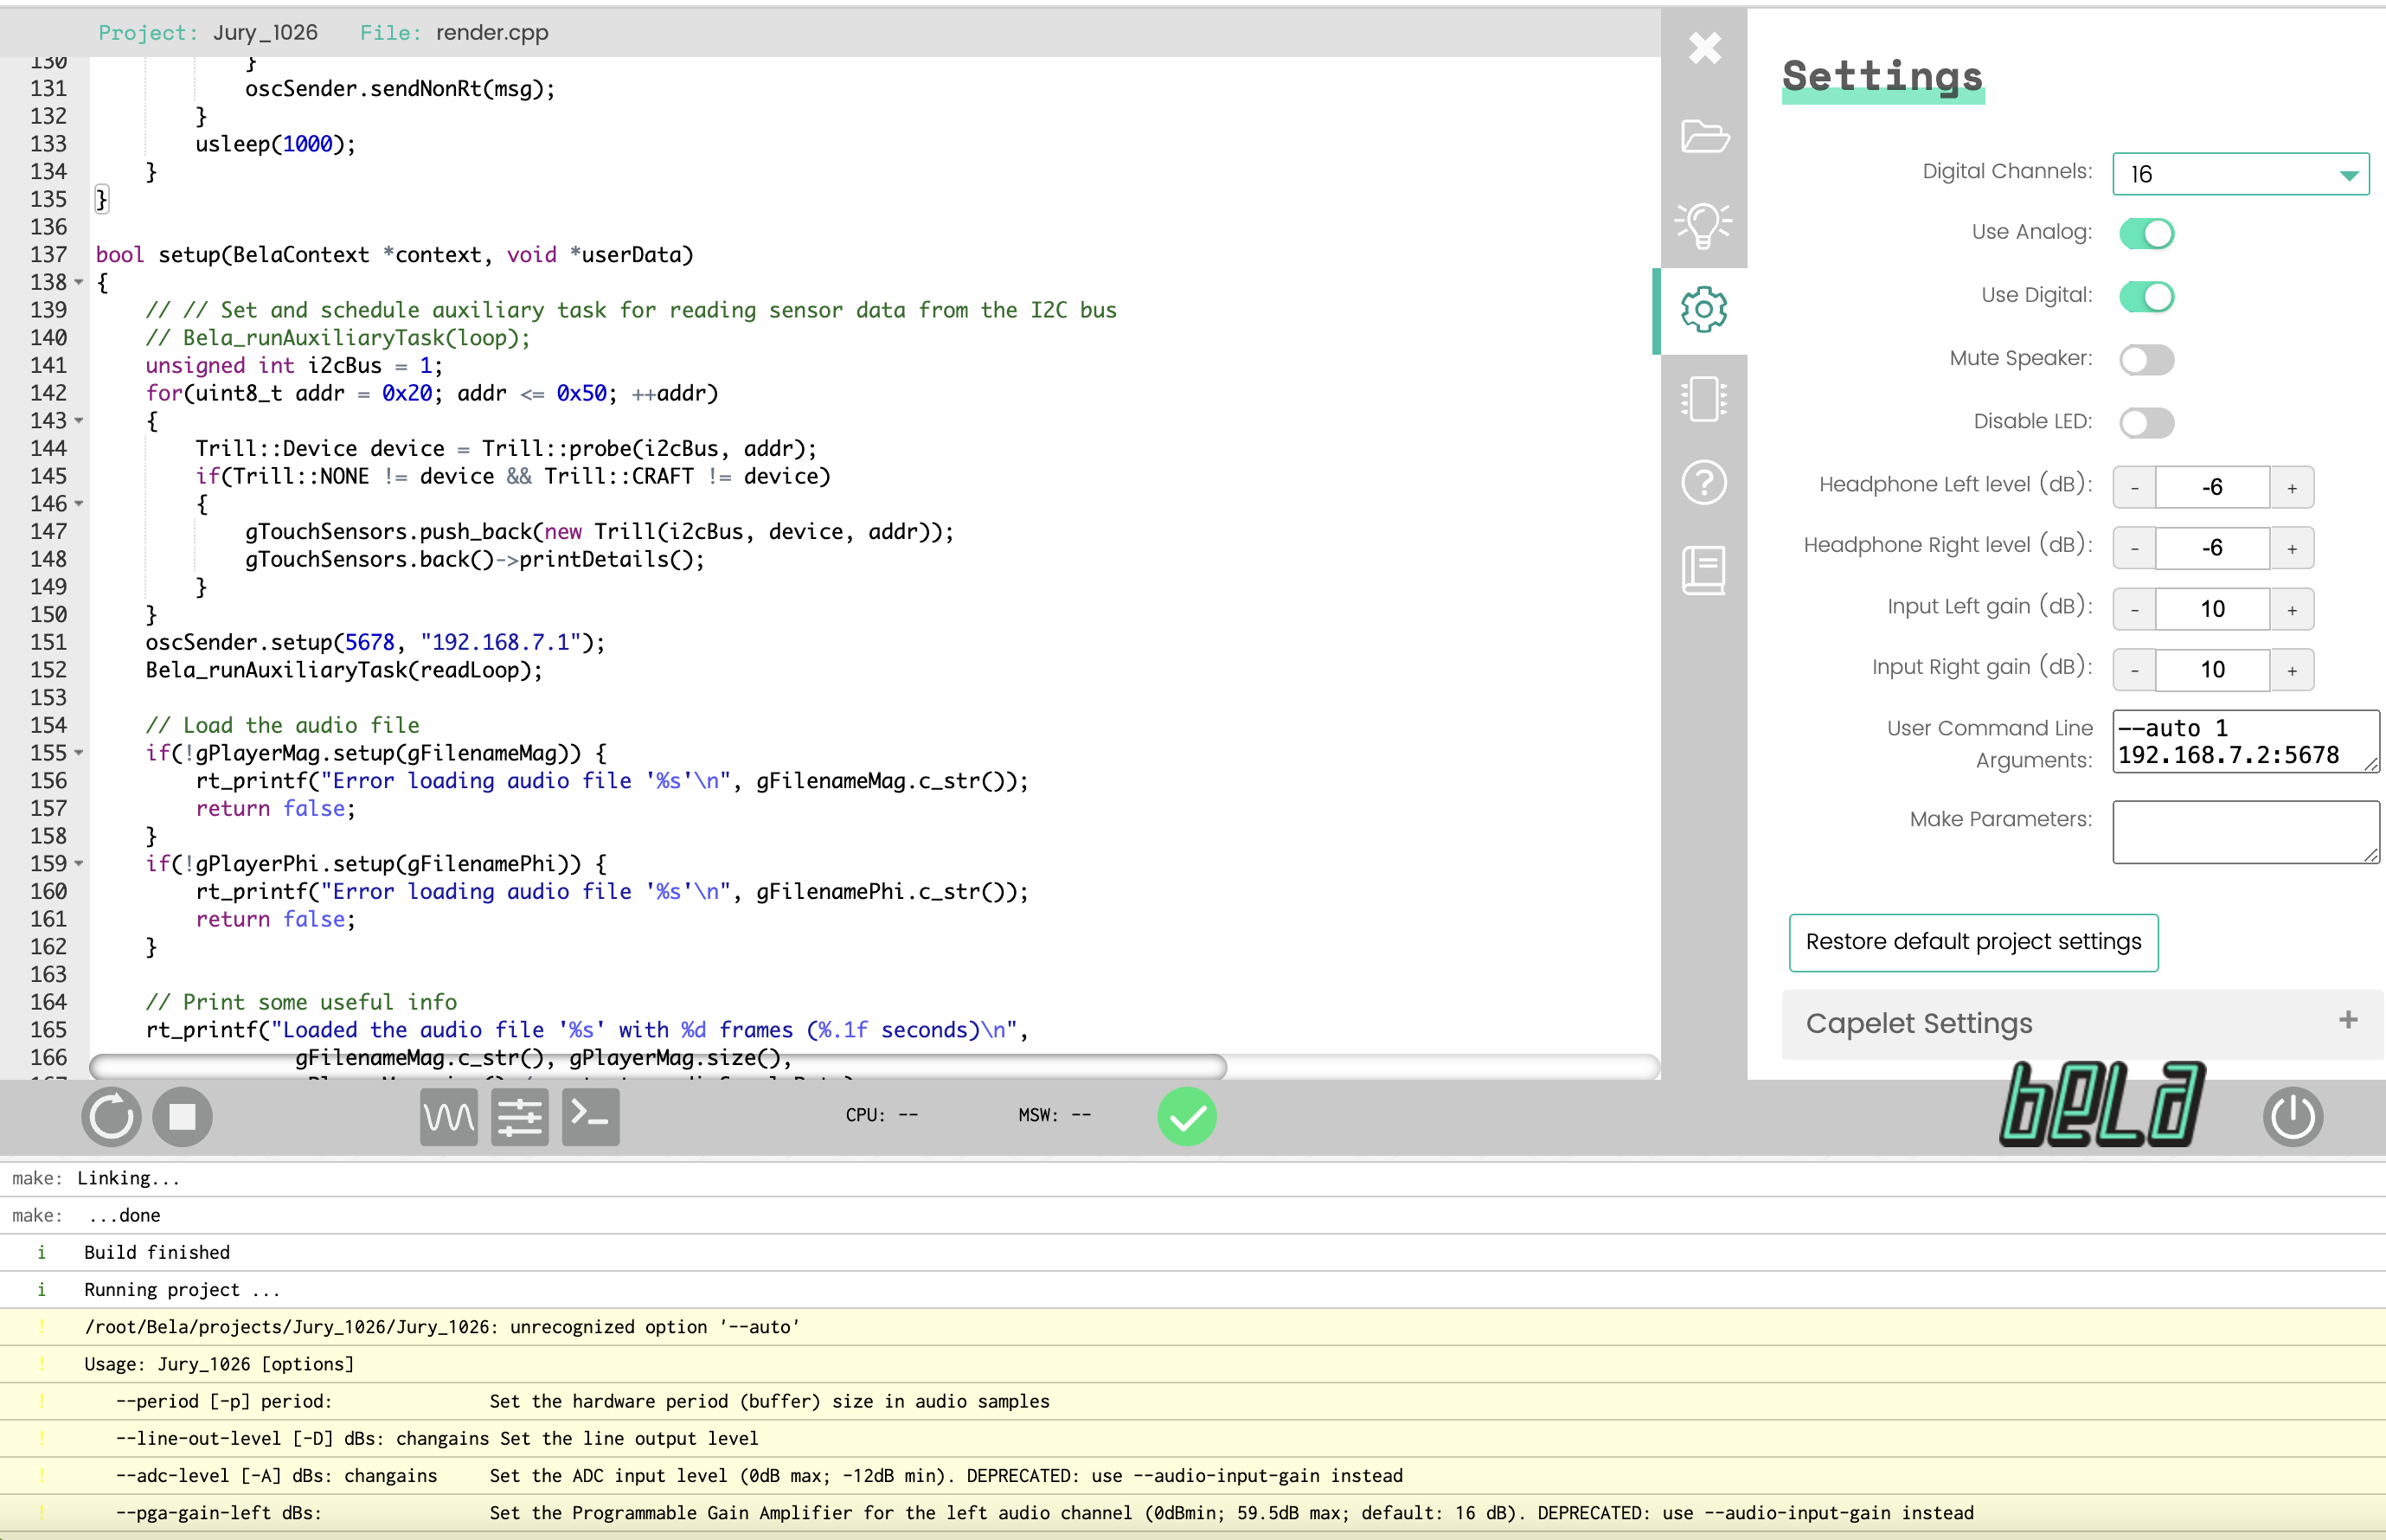Open the GUI sliders panel
Screen dimensions: 2386x1540
tap(519, 1116)
